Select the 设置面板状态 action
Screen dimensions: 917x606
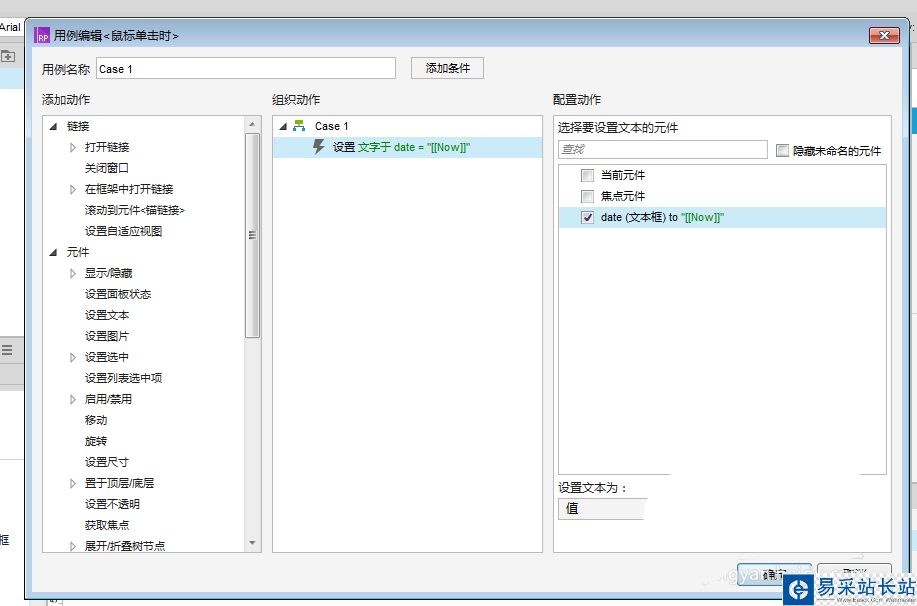(118, 294)
